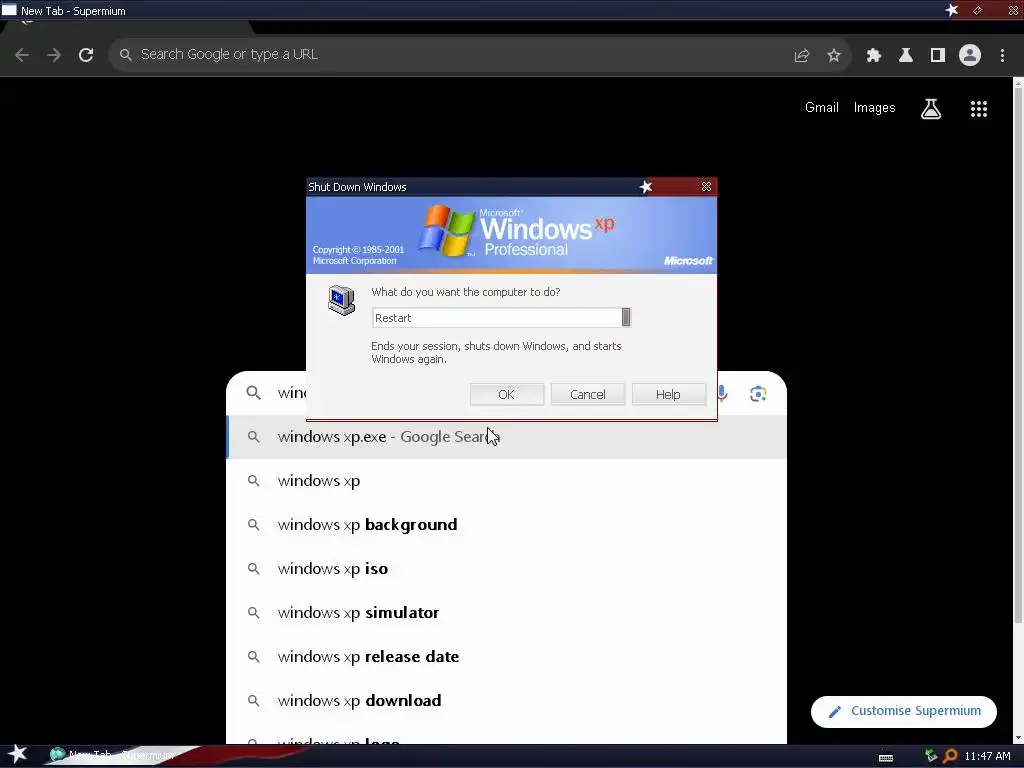Start voice search with the microphone

click(722, 393)
